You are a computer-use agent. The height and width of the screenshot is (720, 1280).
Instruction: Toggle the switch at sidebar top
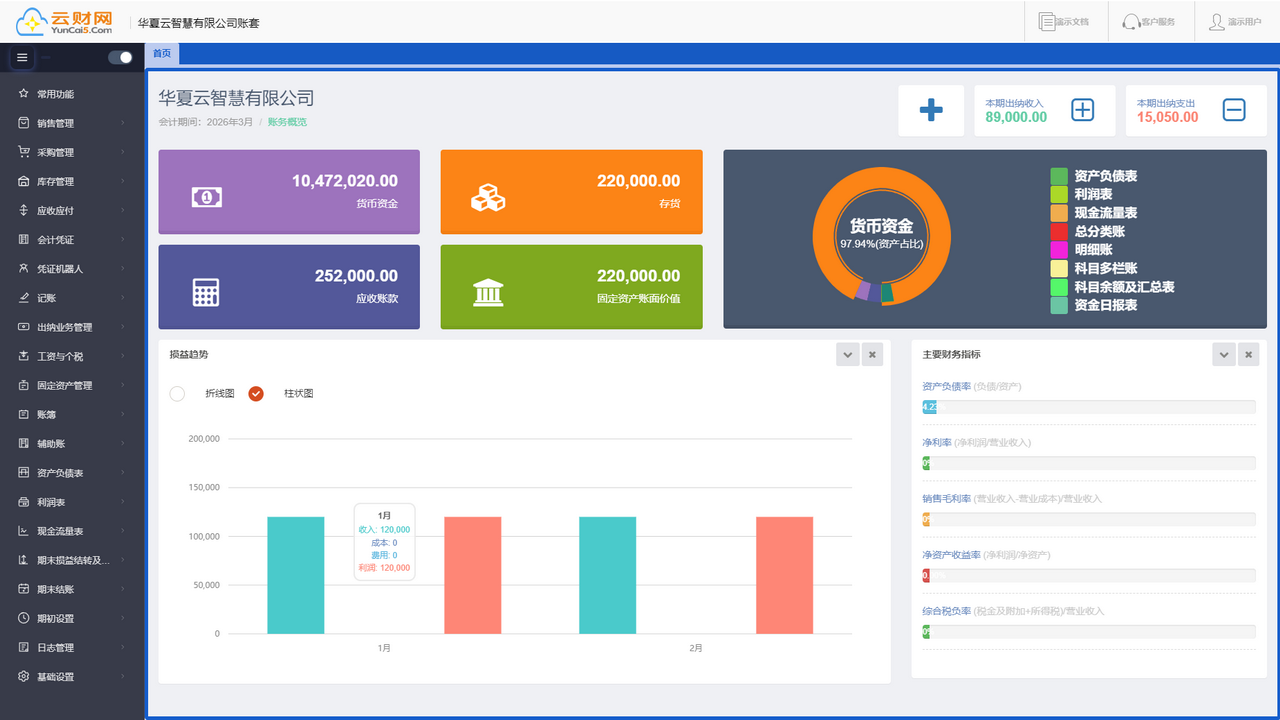120,57
